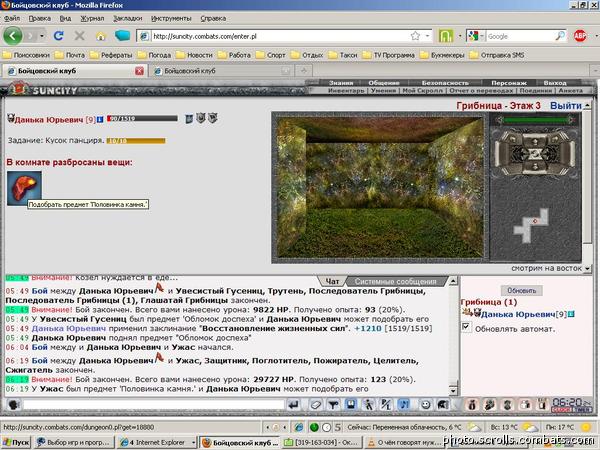
Task: Open the search engine selector dropdown
Action: [482, 36]
